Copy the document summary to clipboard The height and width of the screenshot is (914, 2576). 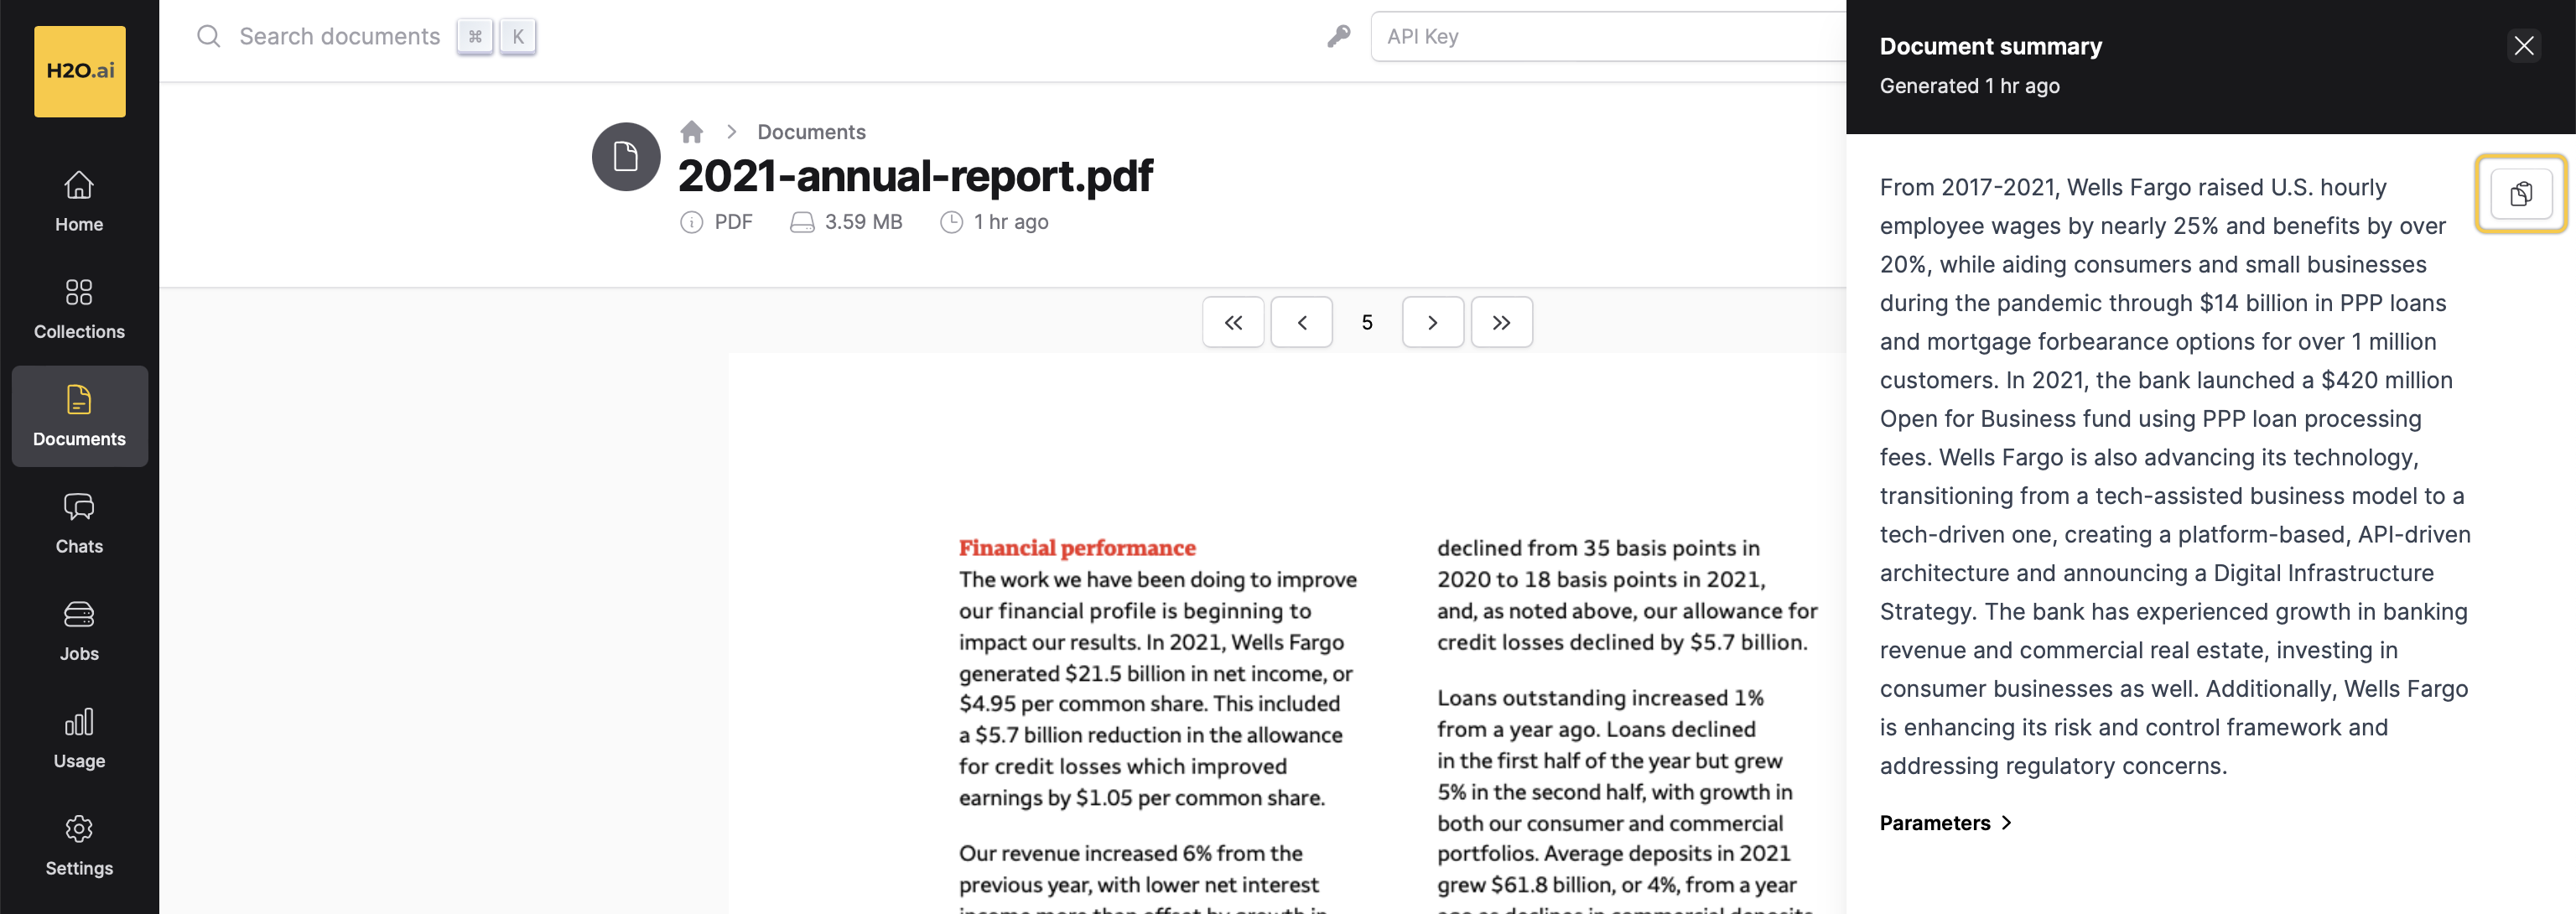click(x=2521, y=194)
